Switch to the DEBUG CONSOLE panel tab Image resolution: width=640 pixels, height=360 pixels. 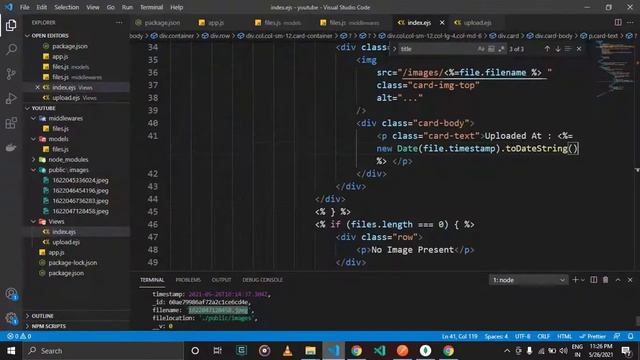coord(262,280)
